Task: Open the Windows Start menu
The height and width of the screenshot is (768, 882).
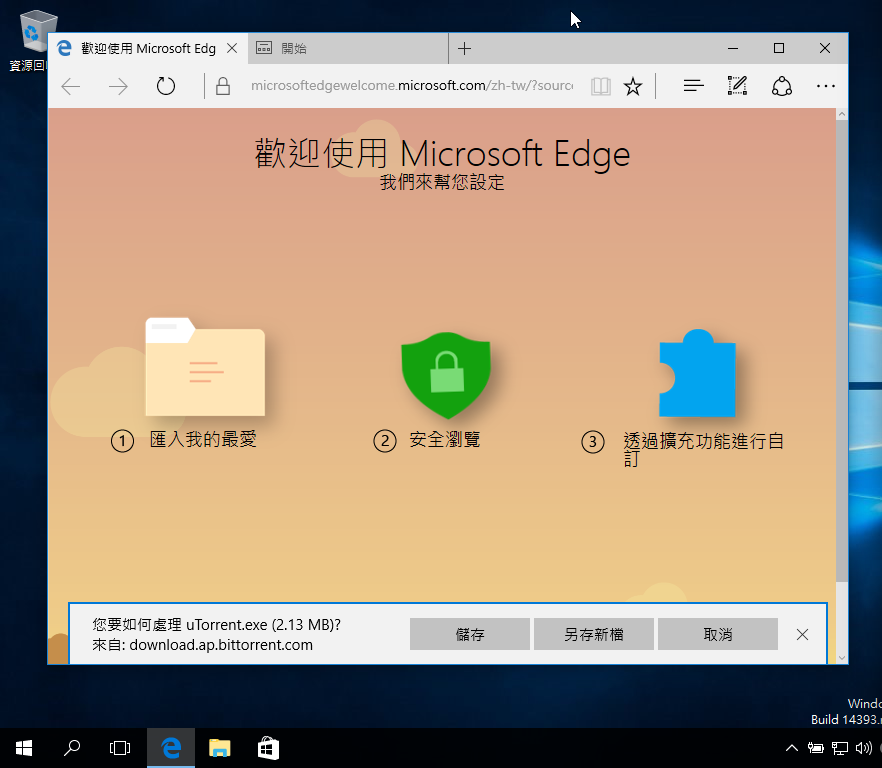Action: coord(24,748)
